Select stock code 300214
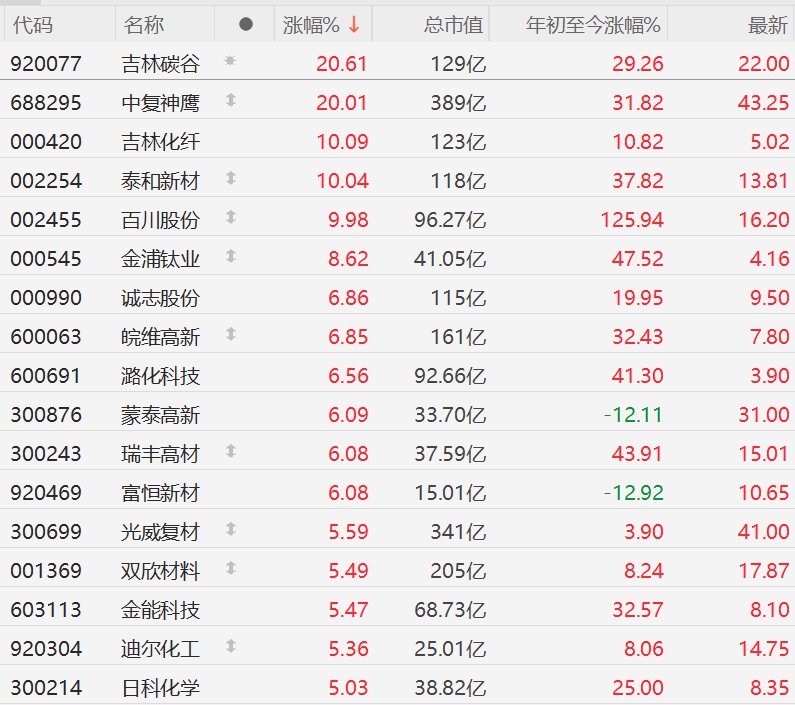 click(46, 689)
